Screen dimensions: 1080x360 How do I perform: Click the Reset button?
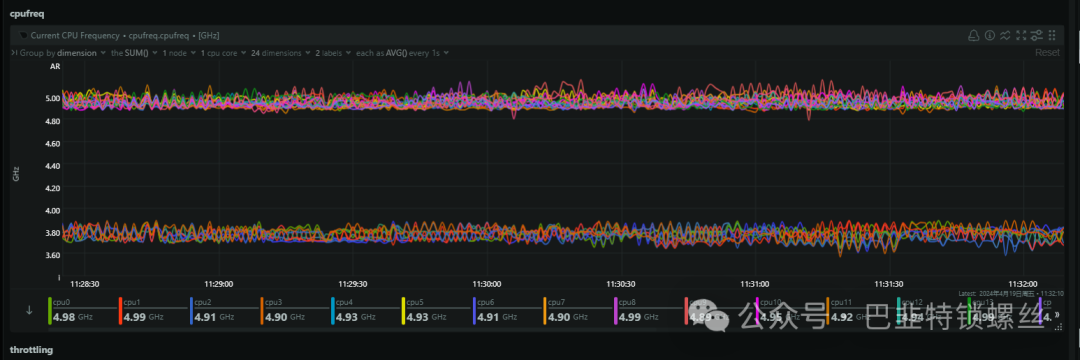coord(1047,52)
